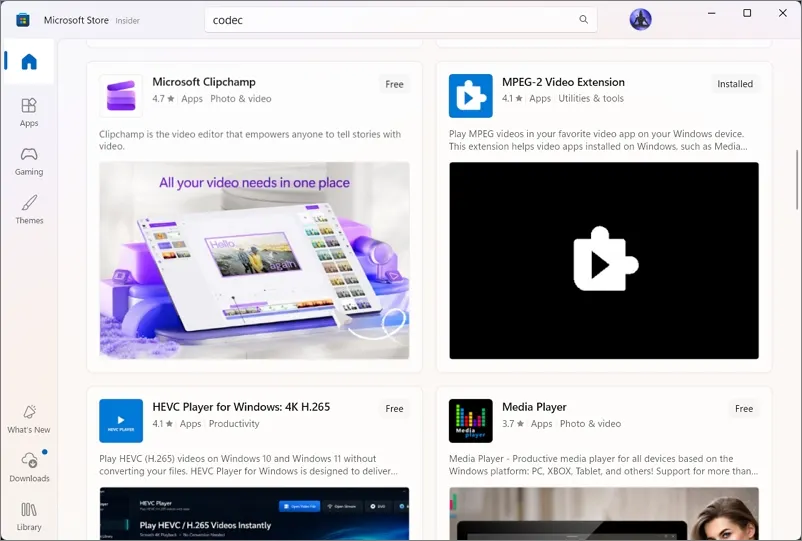Click the HEVC Player app icon

[x=121, y=420]
